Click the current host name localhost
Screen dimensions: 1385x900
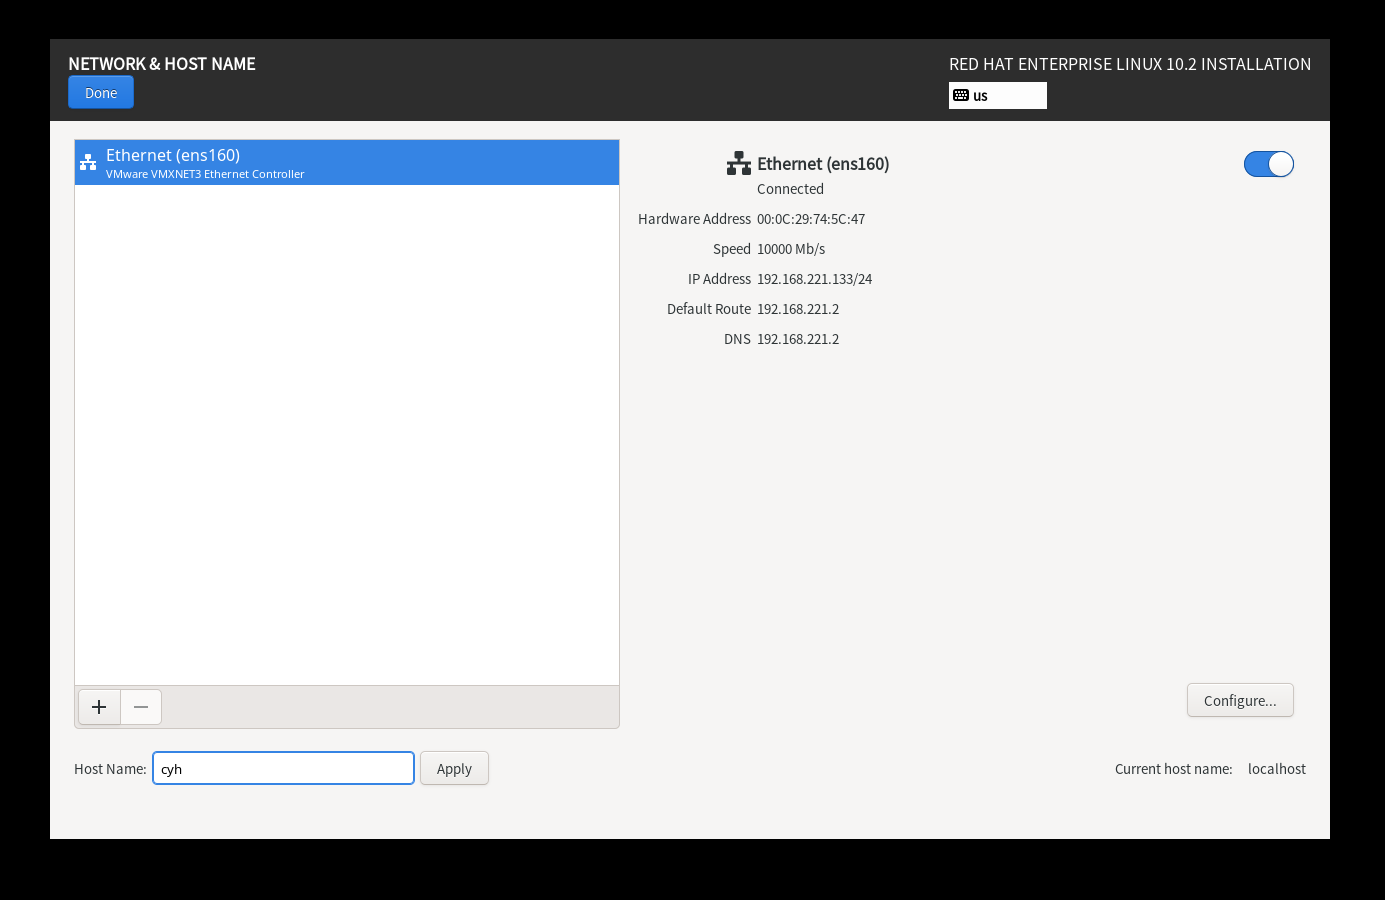(1277, 769)
